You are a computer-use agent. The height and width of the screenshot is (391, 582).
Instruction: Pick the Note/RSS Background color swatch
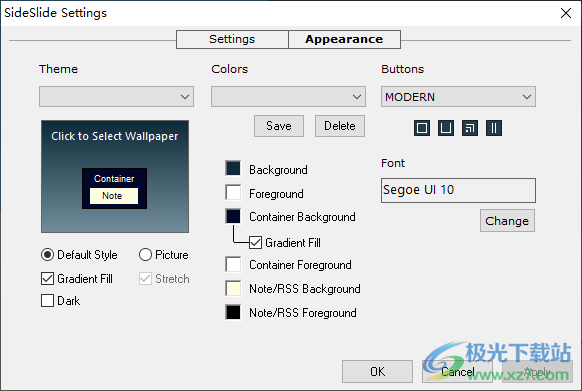click(x=233, y=289)
